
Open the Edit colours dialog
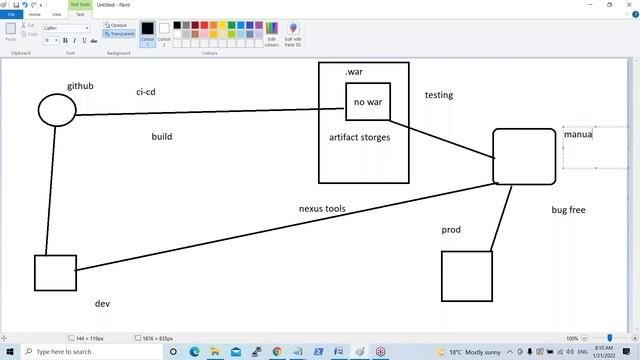tap(272, 34)
